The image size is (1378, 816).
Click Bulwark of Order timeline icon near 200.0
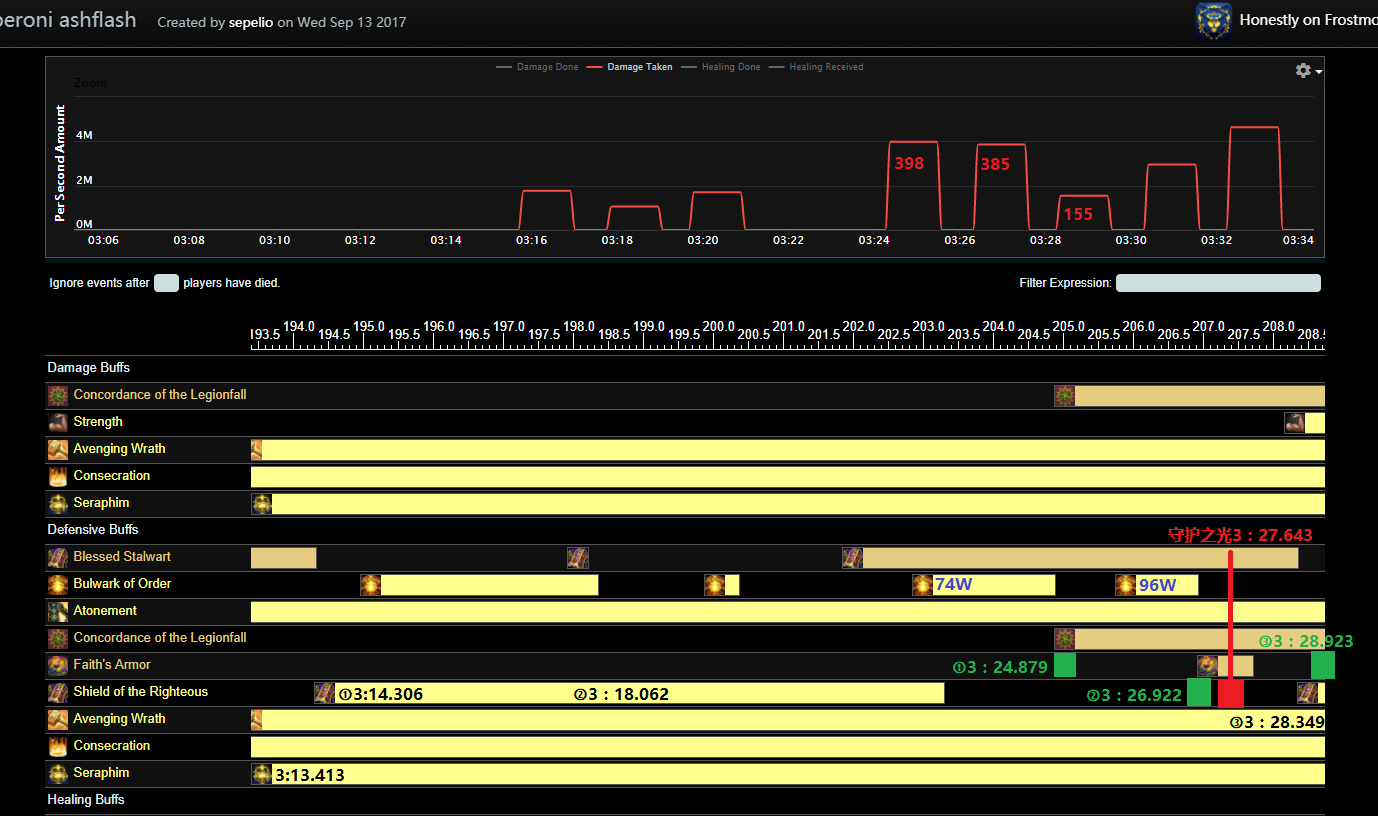(715, 585)
